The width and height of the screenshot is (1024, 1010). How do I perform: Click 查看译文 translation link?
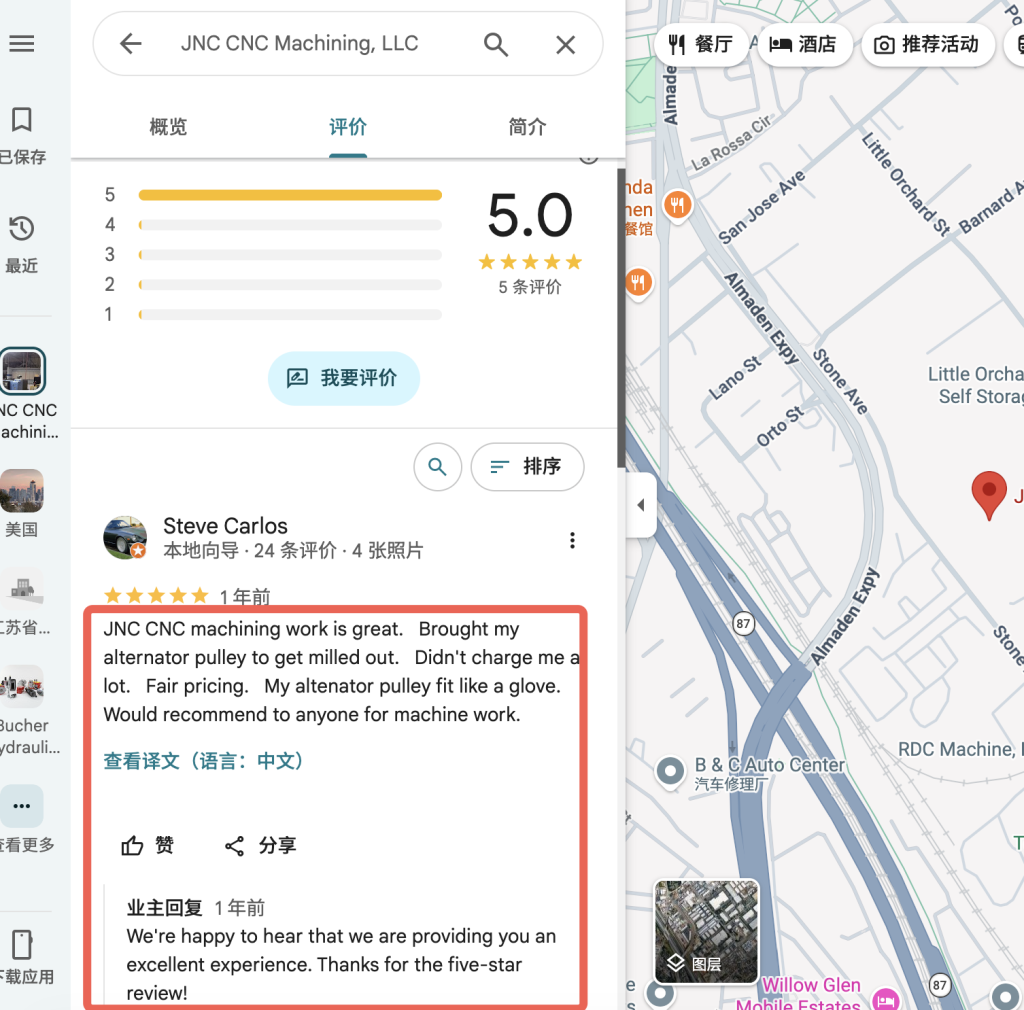click(203, 761)
